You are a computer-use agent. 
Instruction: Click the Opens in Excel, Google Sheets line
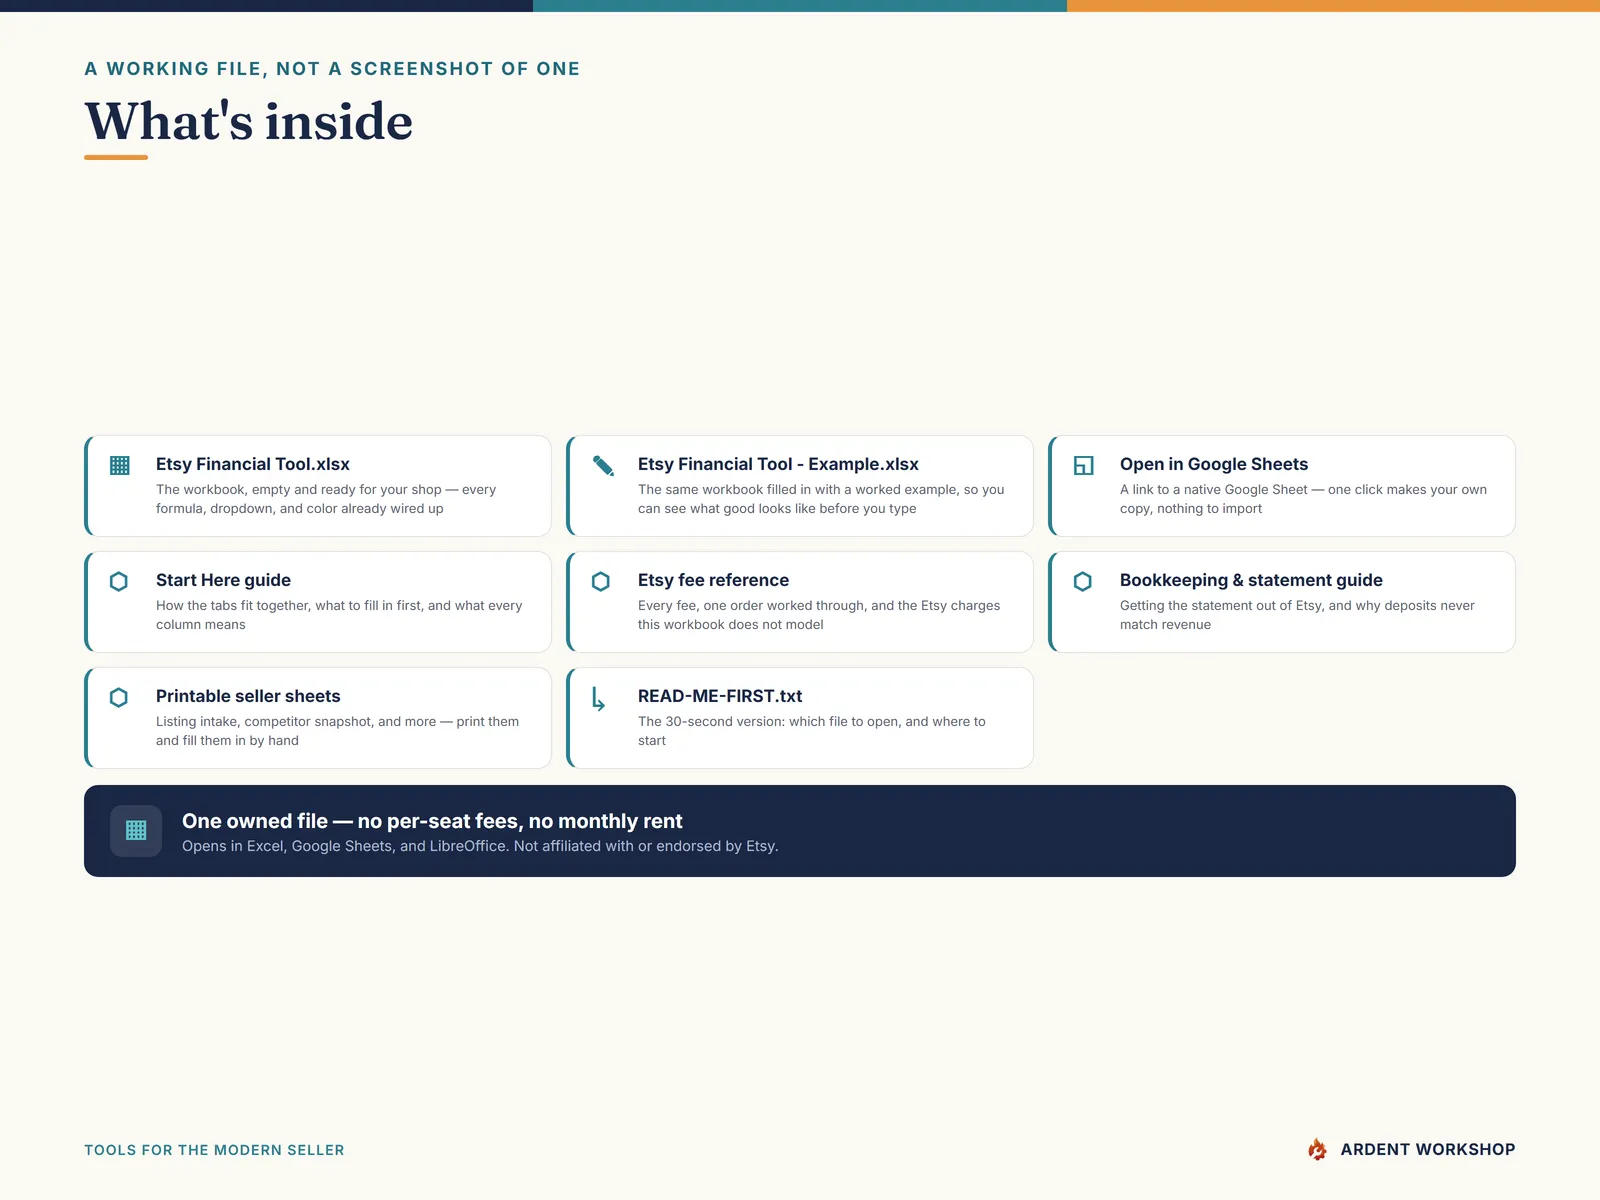click(x=480, y=846)
